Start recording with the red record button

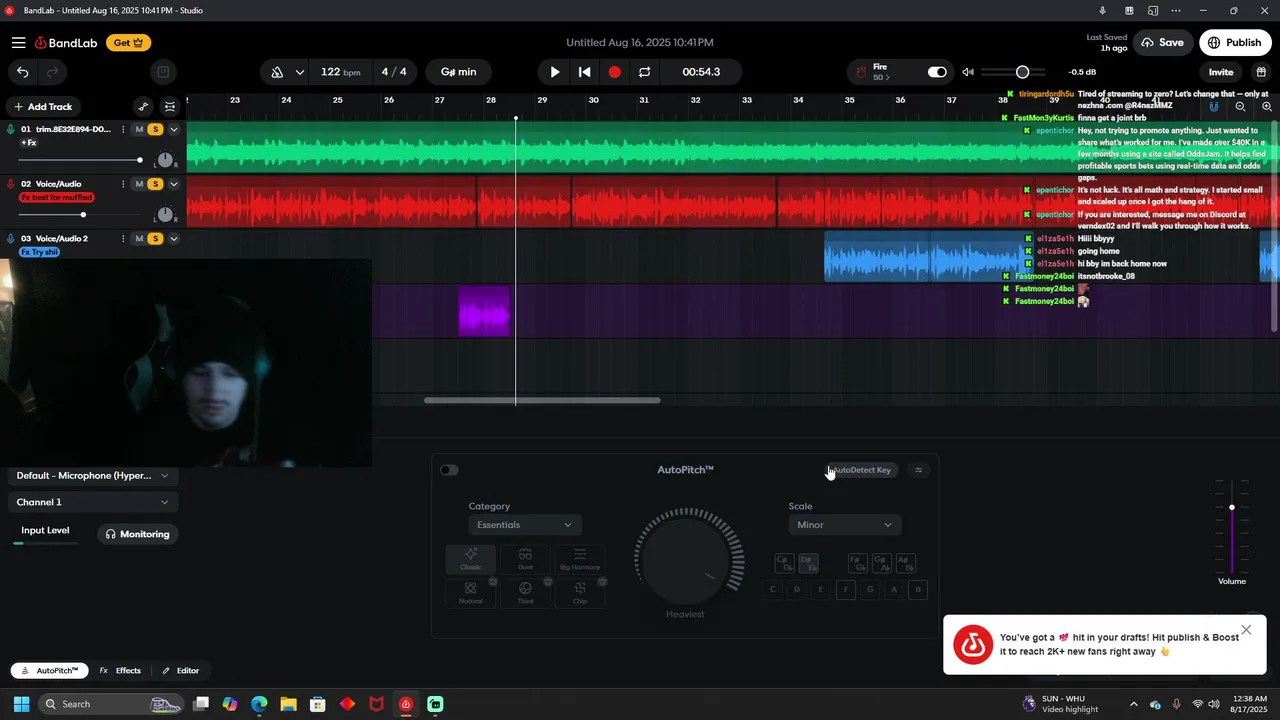pyautogui.click(x=615, y=72)
